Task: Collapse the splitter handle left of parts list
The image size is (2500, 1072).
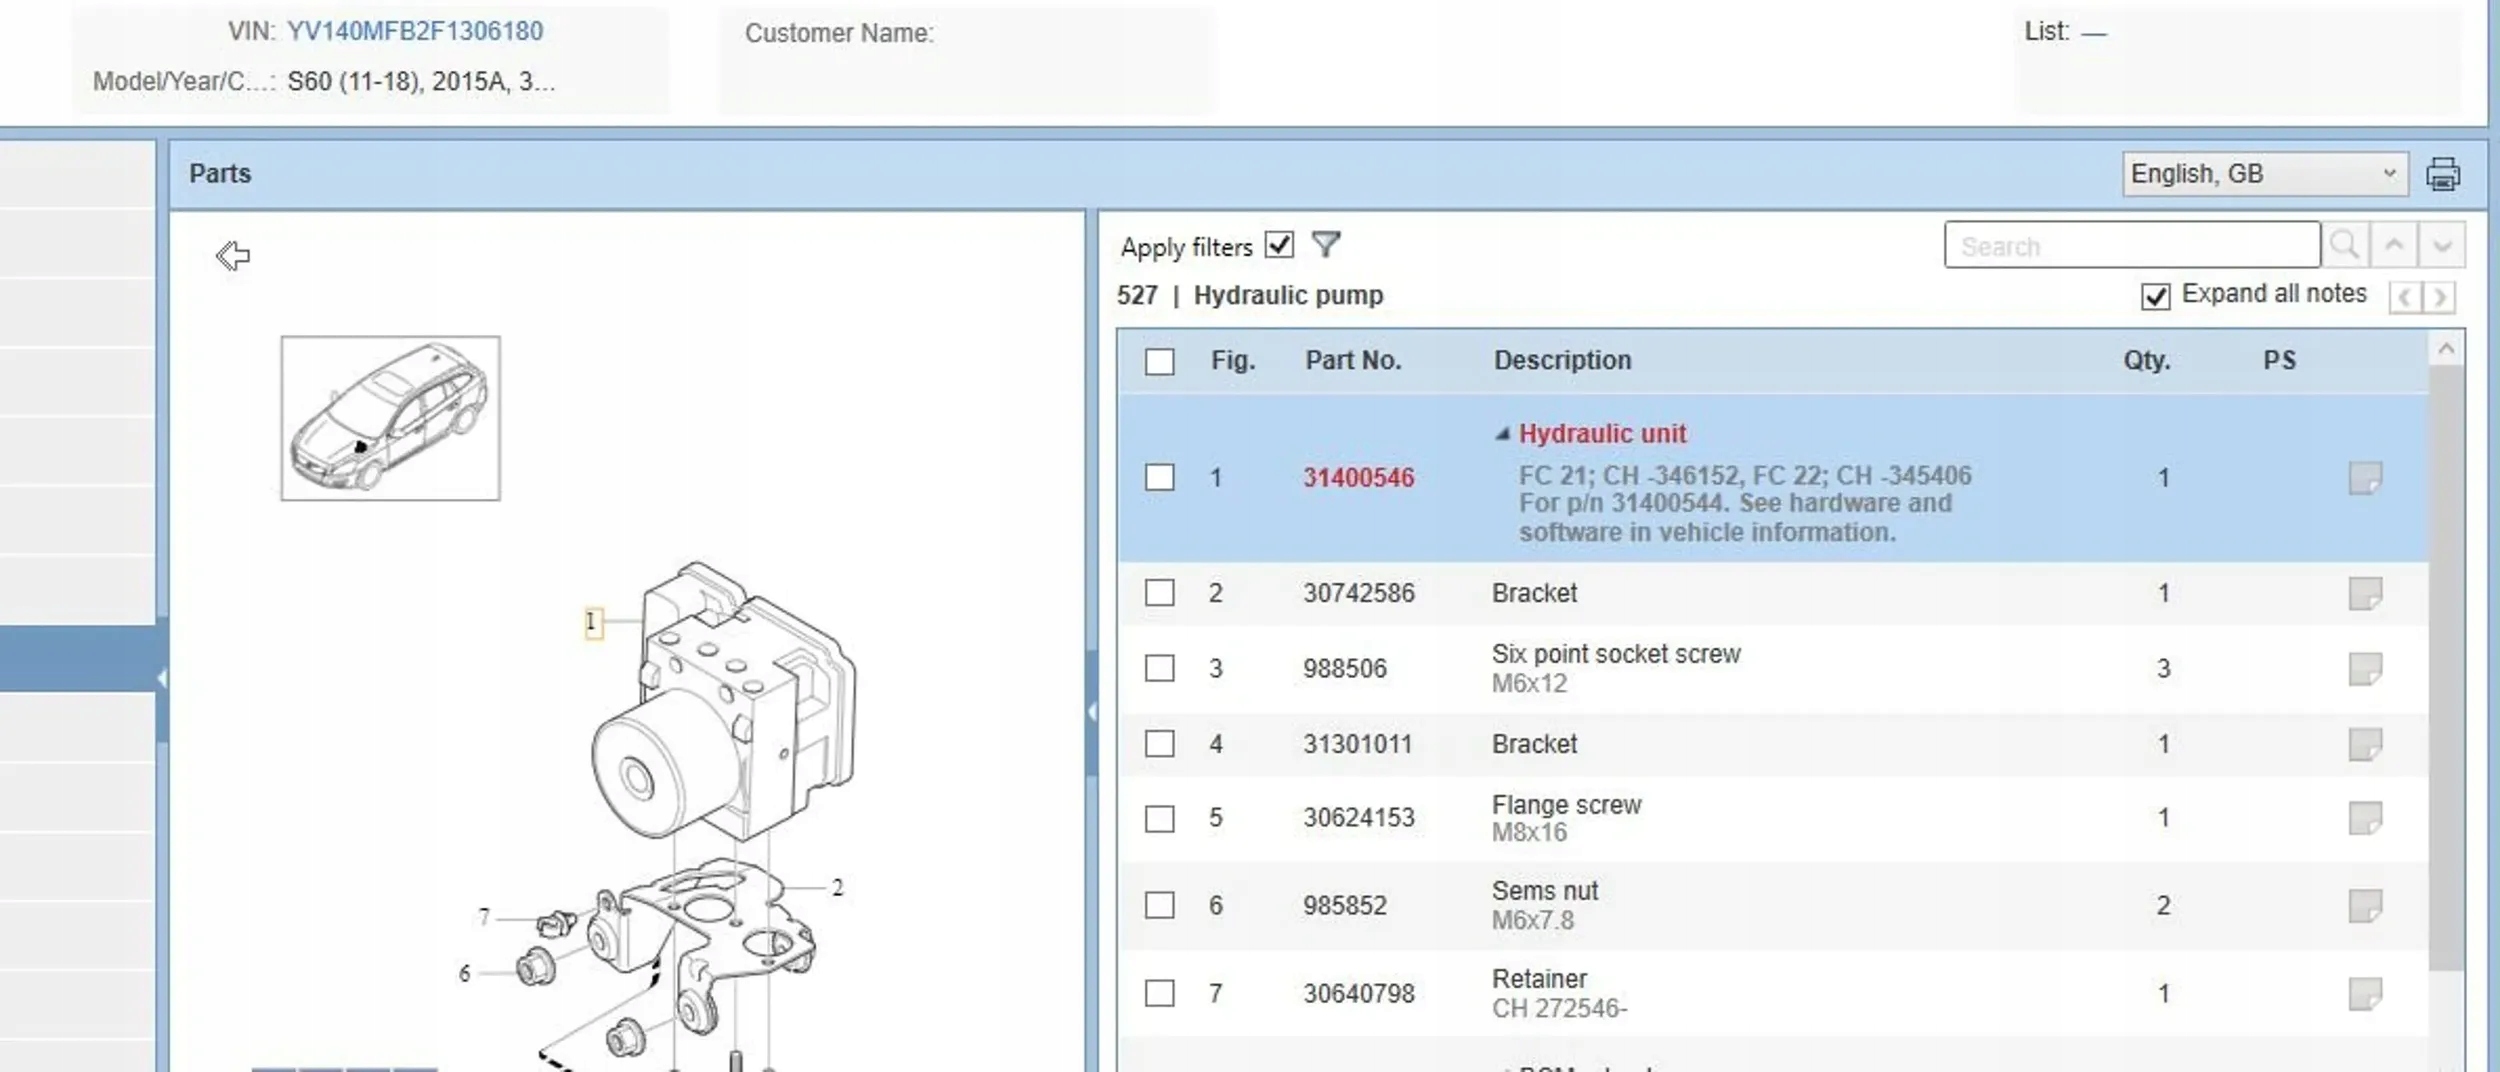Action: [x=1091, y=712]
